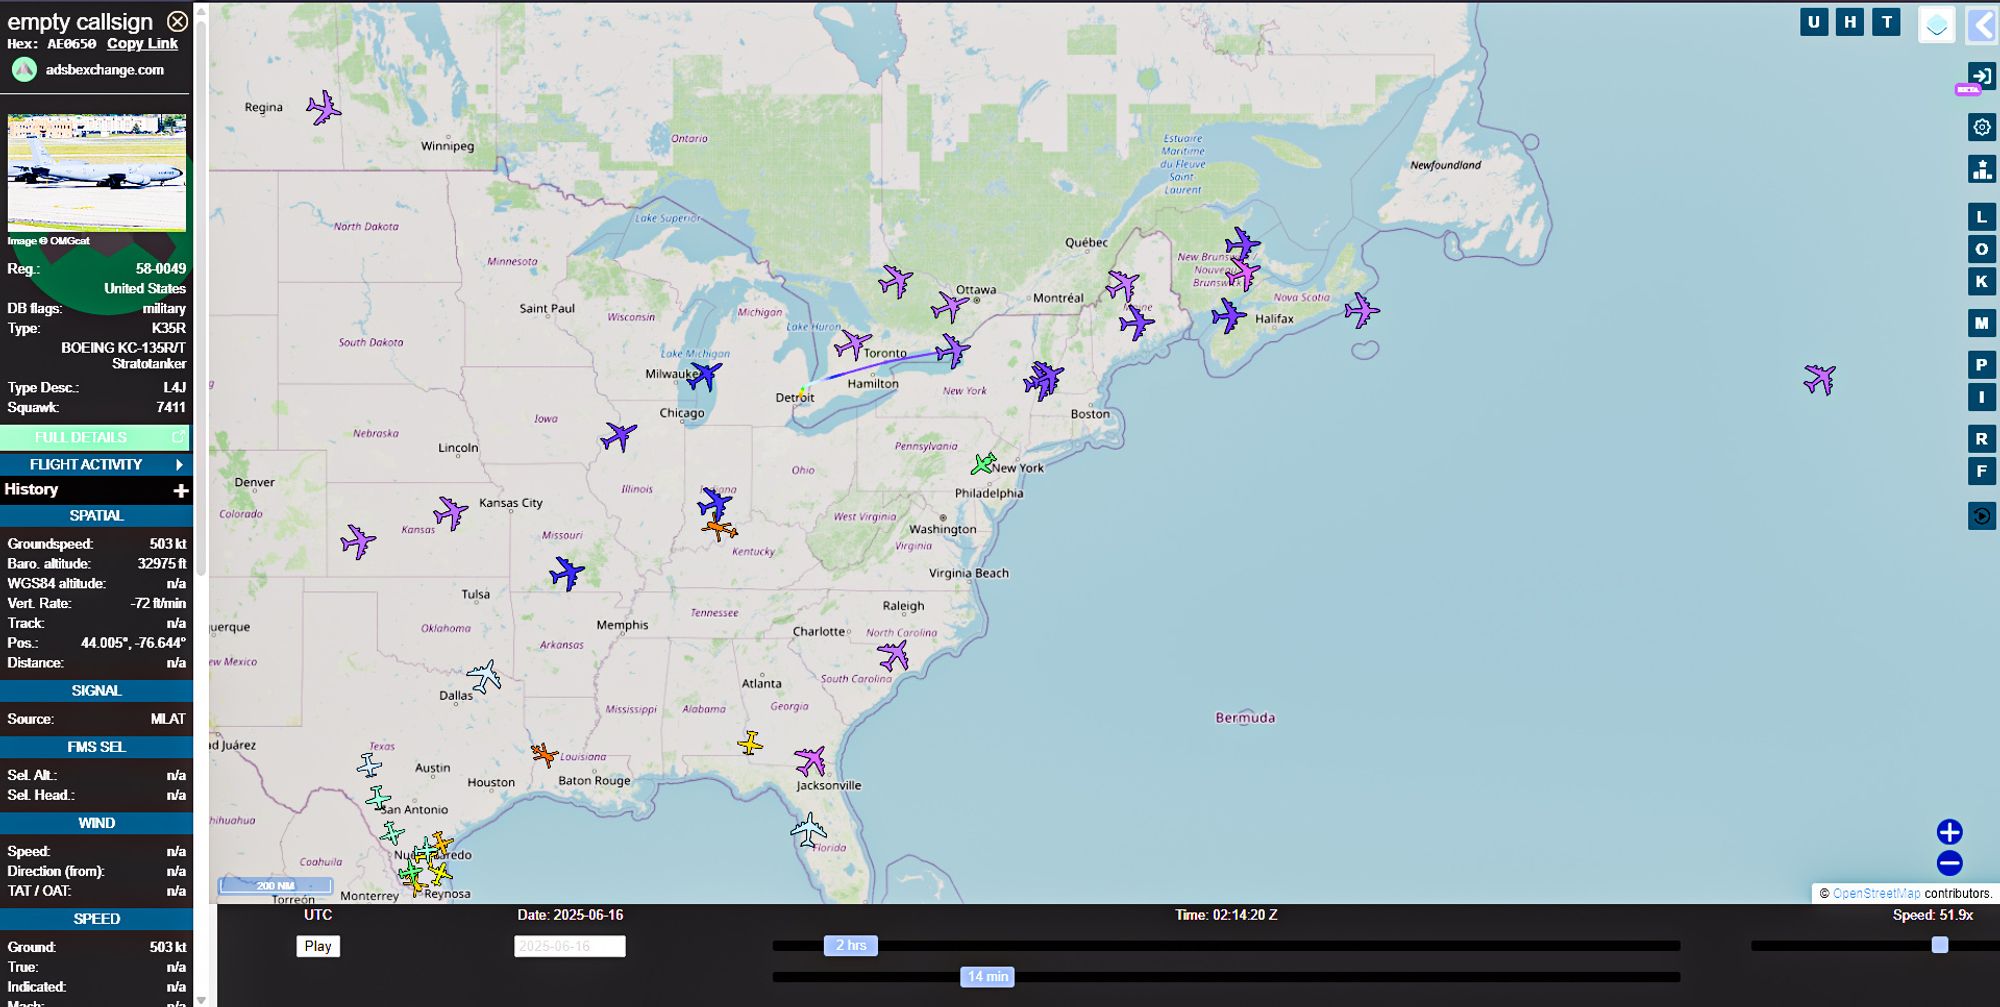Select the aircraft icon near Regina

coord(323,108)
